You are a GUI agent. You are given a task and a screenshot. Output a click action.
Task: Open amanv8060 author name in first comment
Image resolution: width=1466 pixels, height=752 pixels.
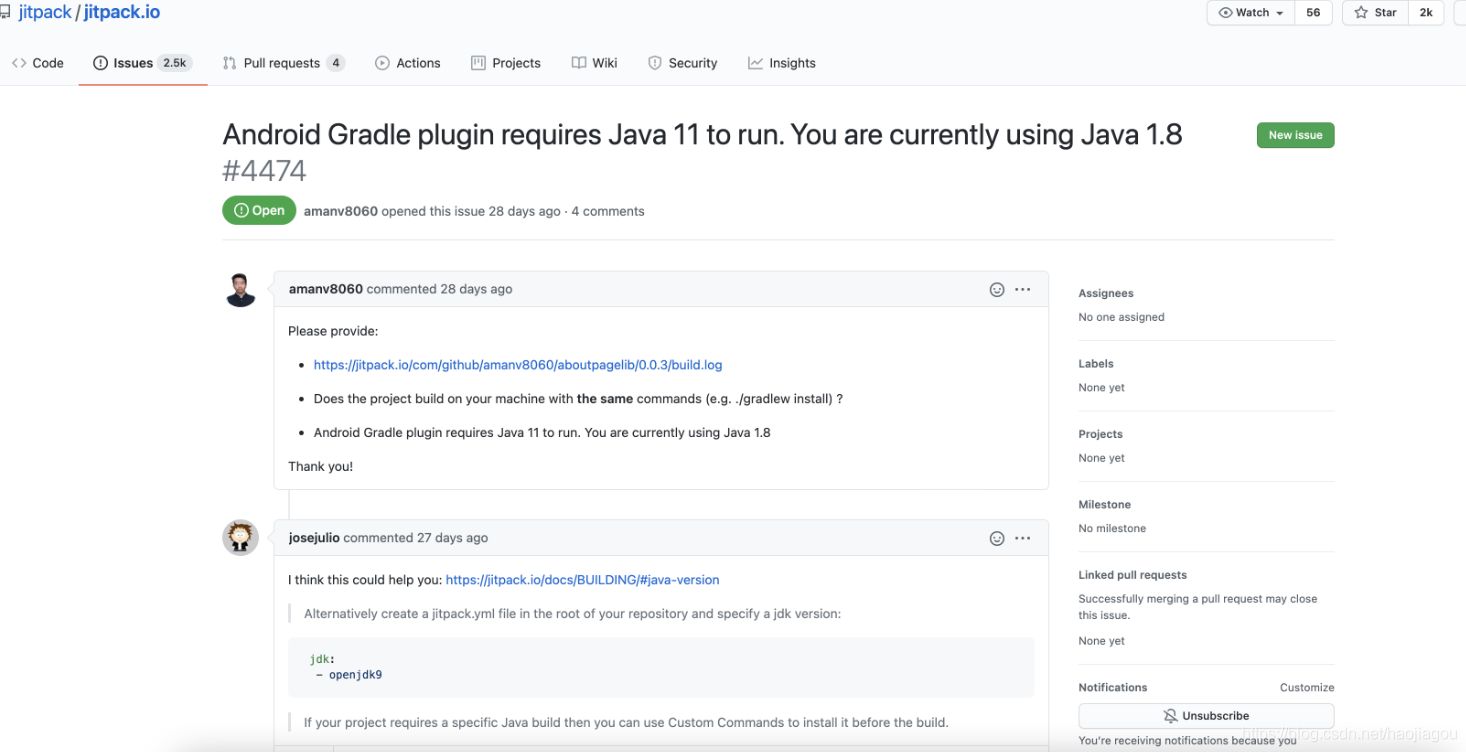[326, 289]
